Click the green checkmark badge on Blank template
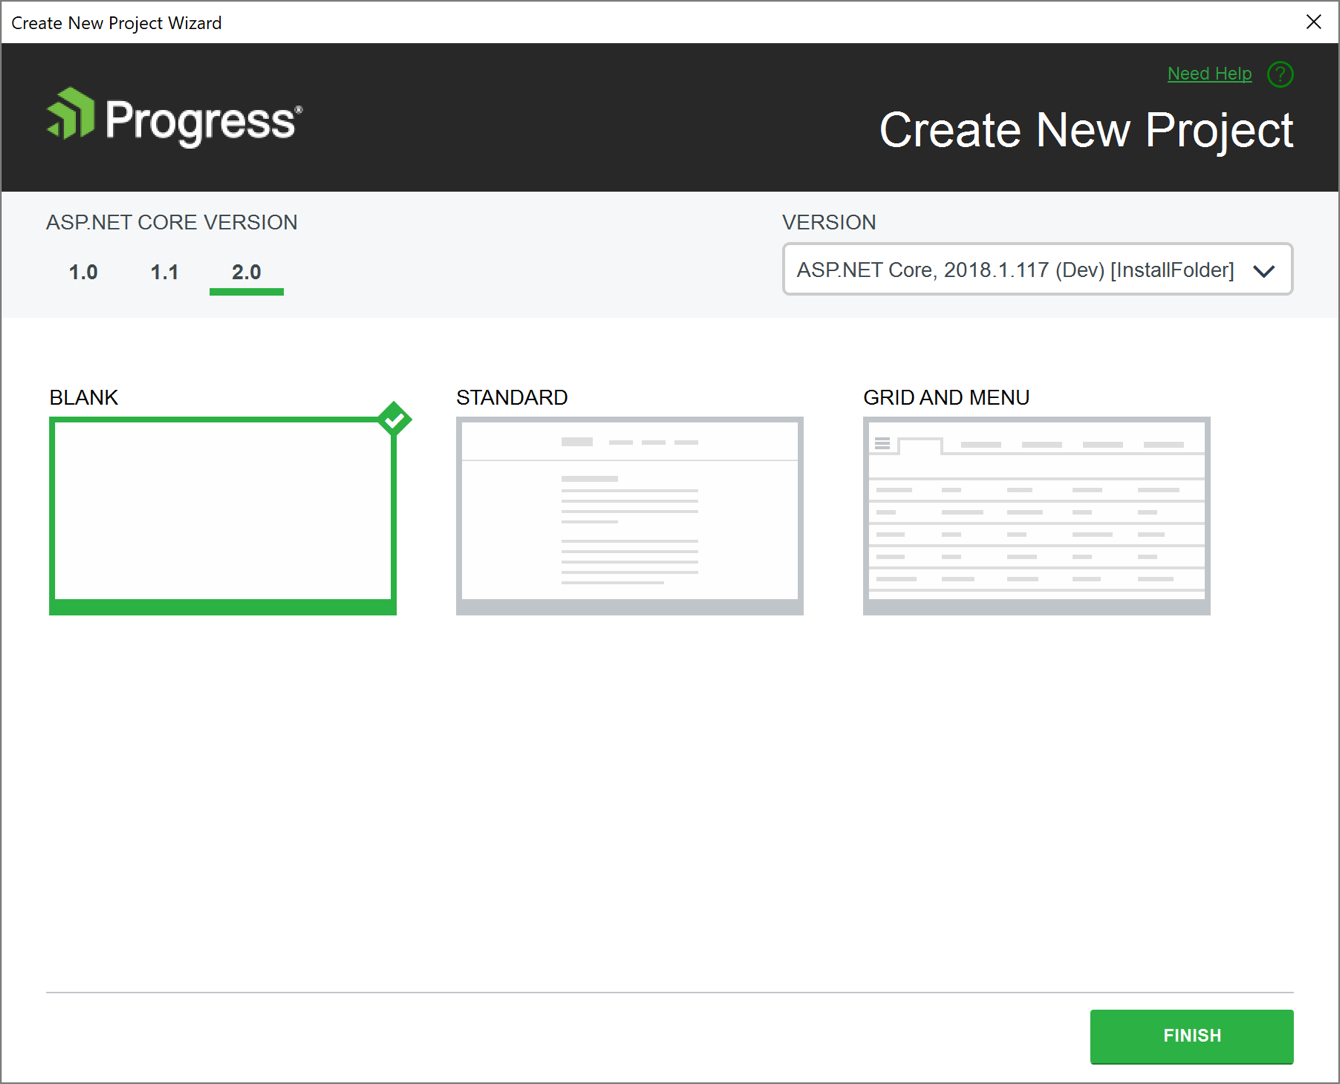The image size is (1340, 1084). tap(394, 419)
